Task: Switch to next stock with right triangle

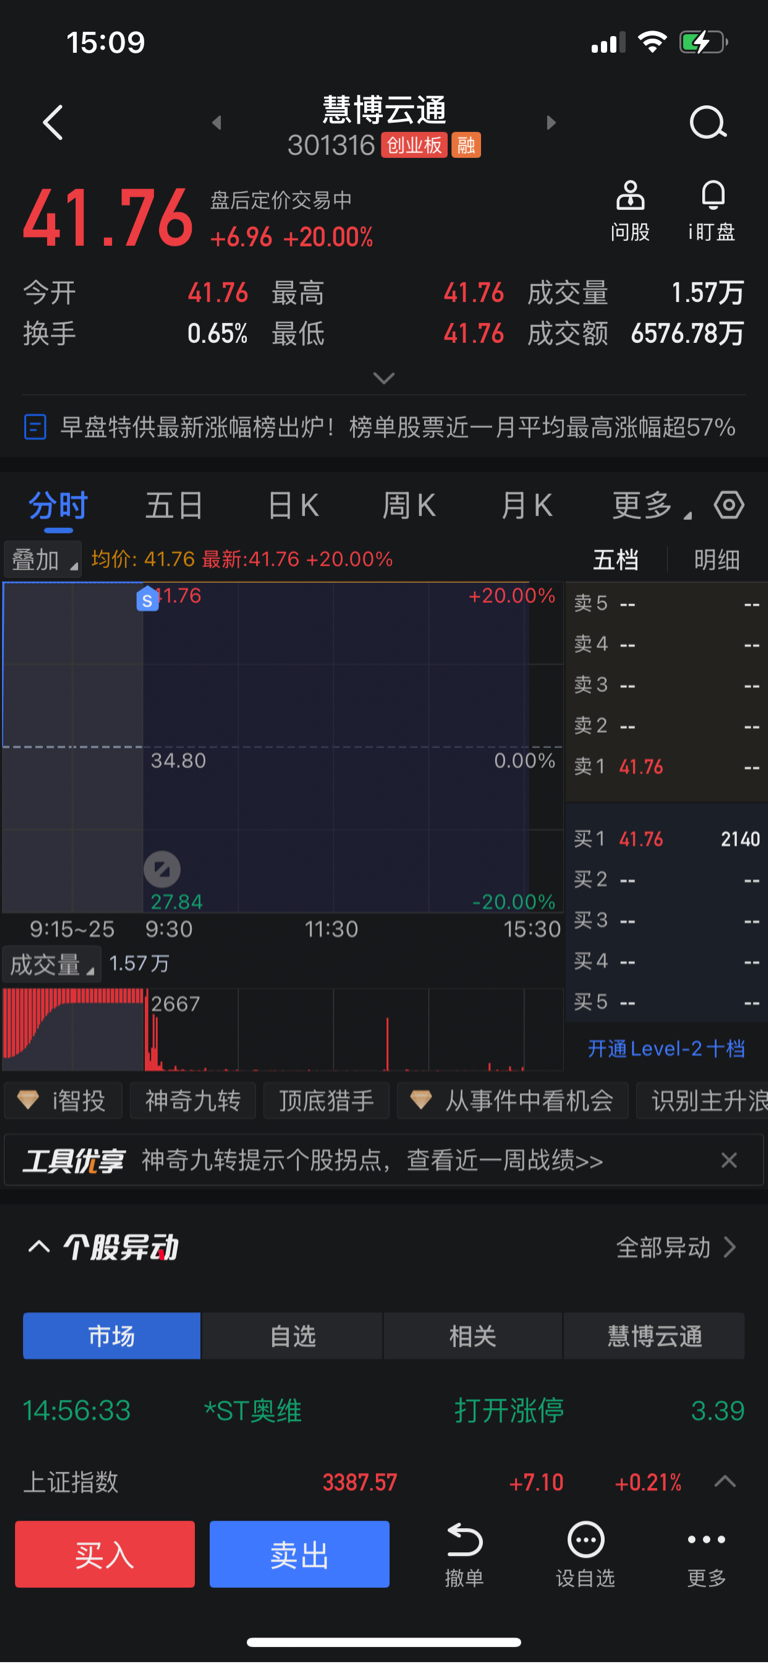Action: coord(551,123)
